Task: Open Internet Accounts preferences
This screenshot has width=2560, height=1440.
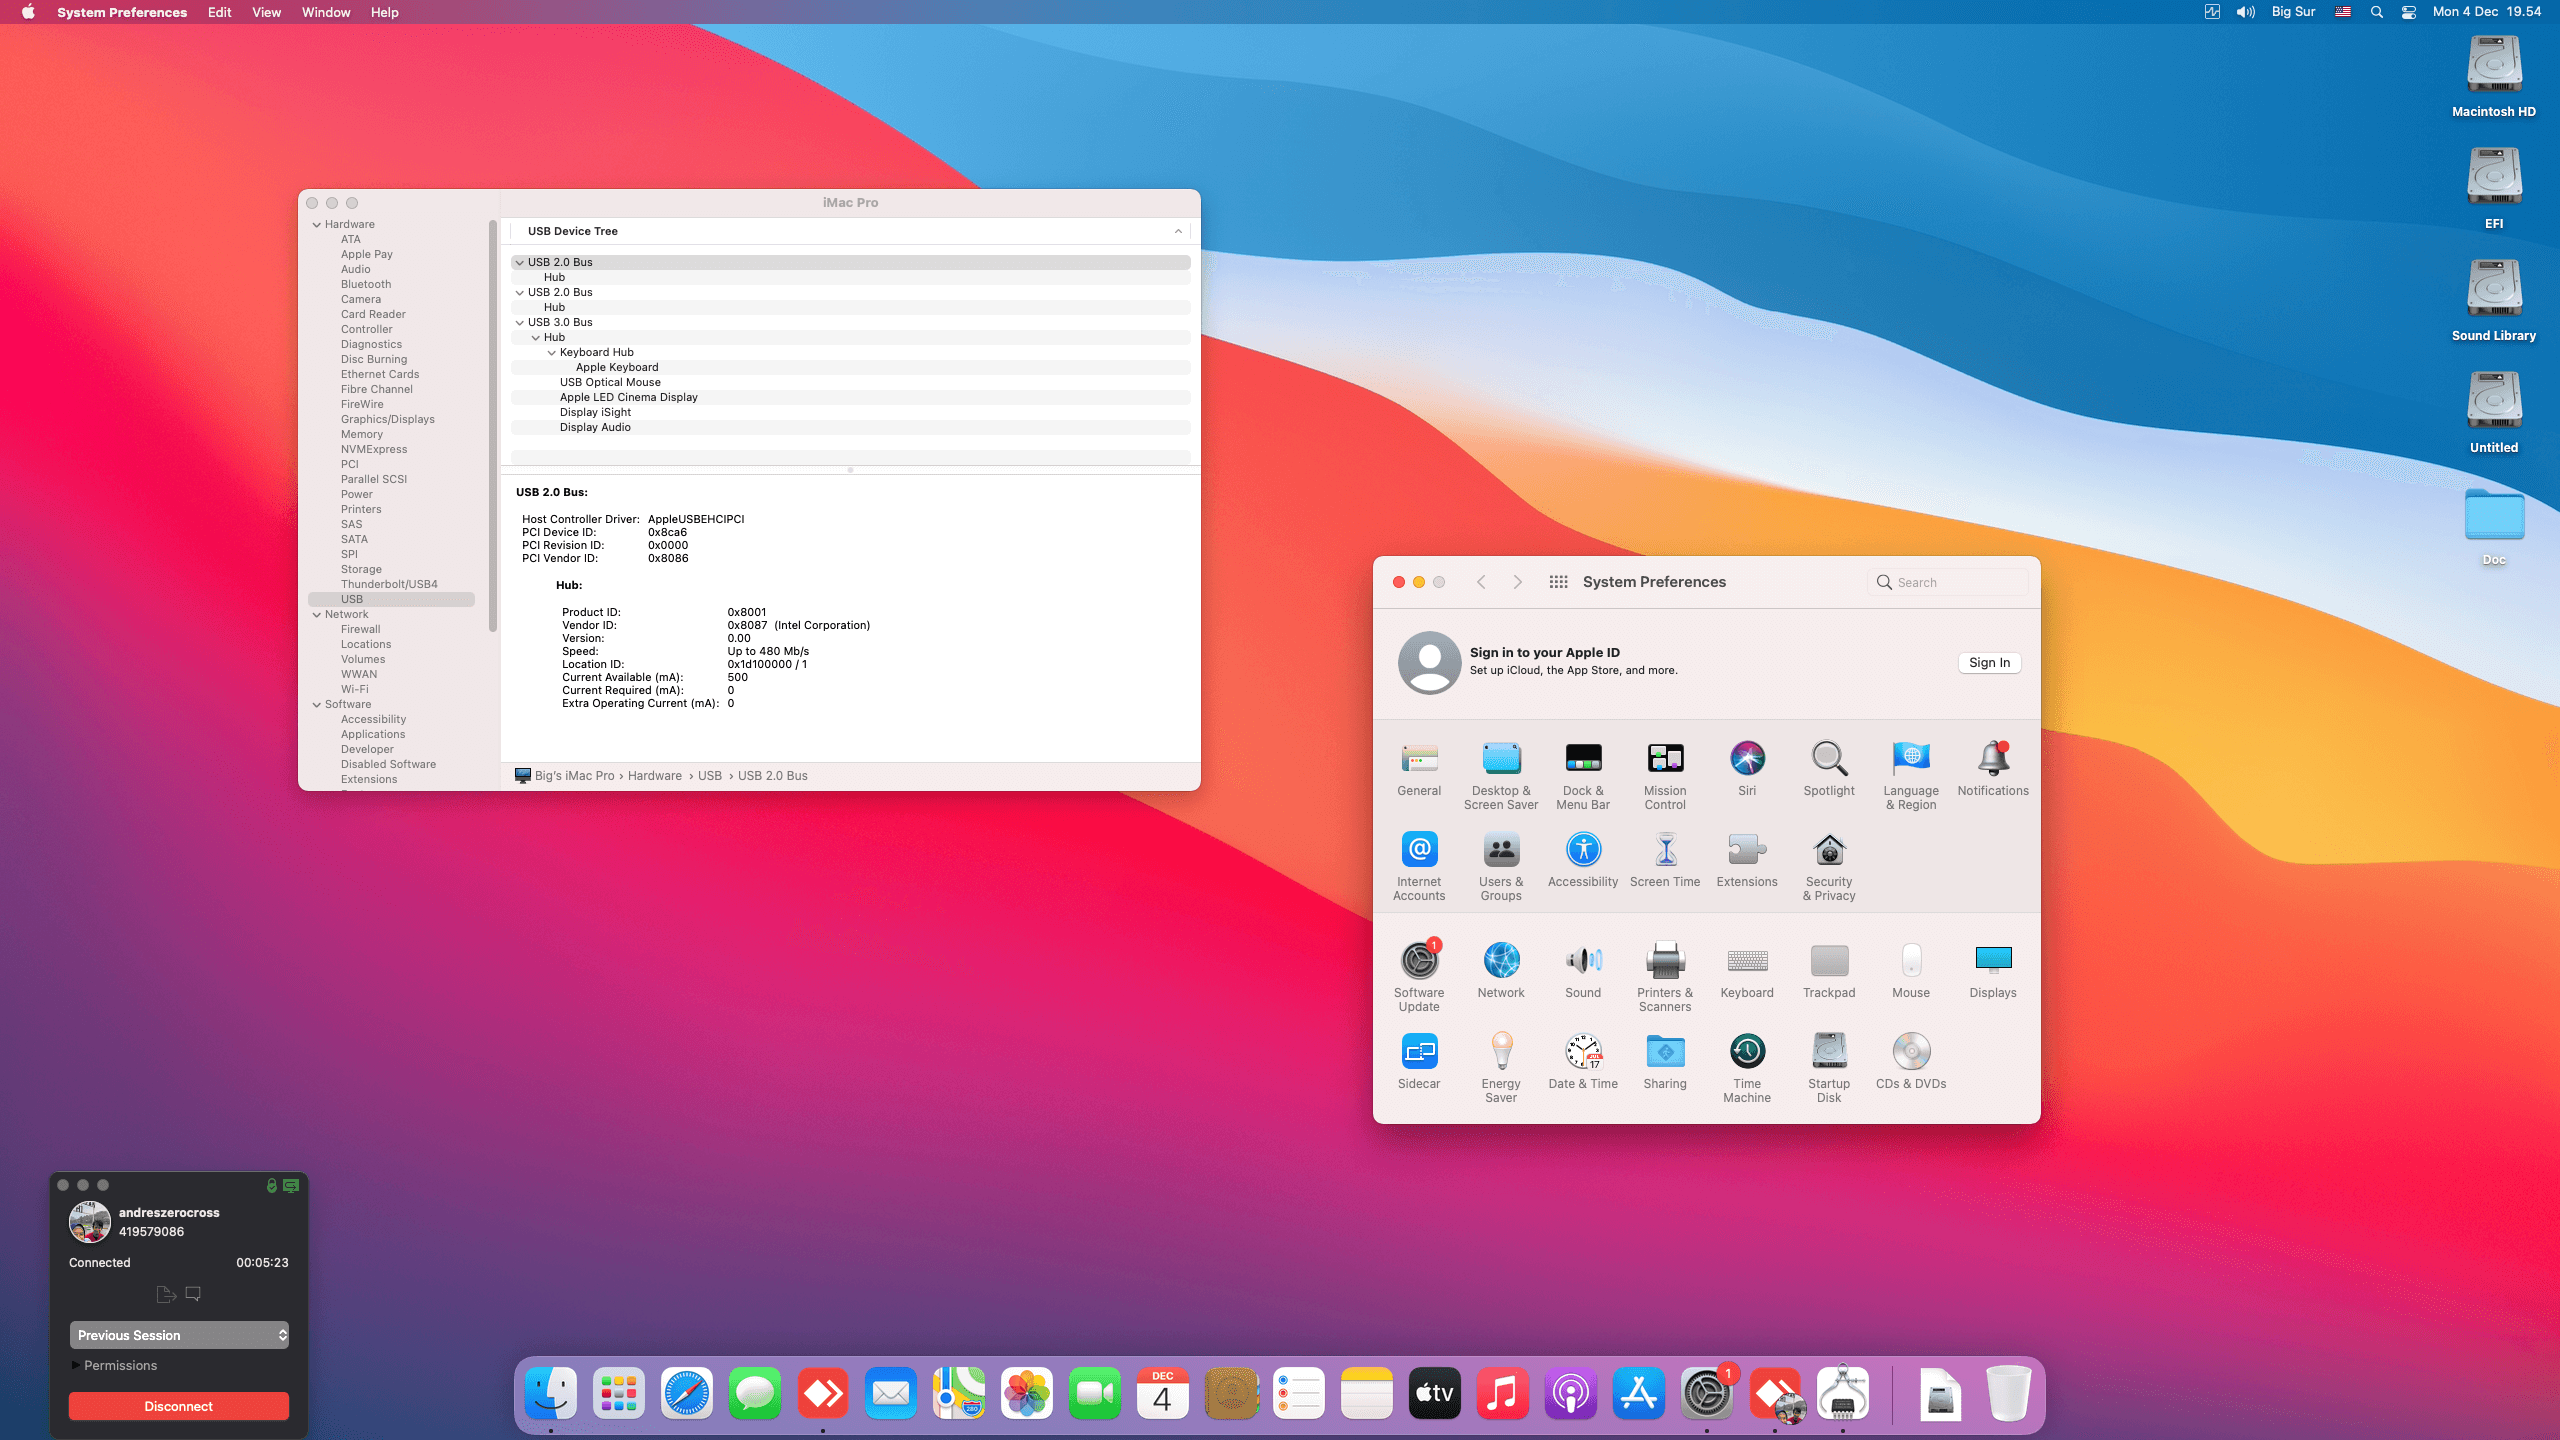Action: (x=1419, y=866)
